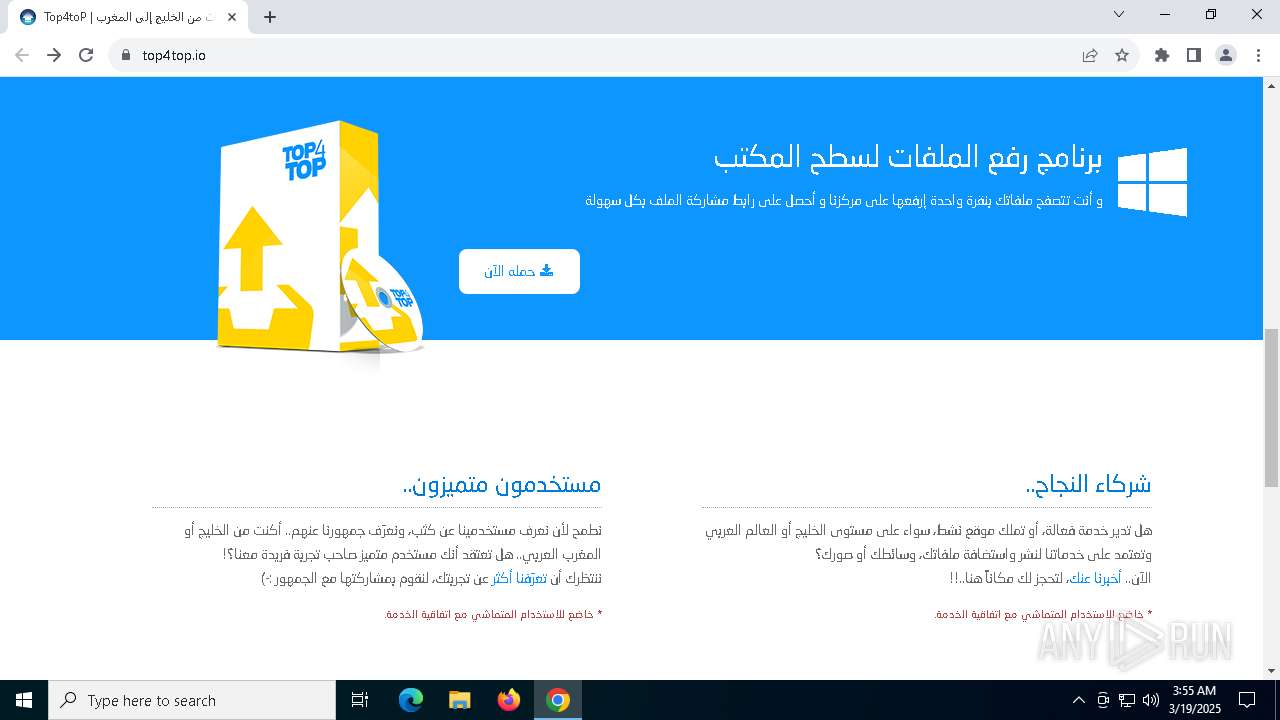
Task: Open the clock showing 3:55 AM
Action: point(1194,700)
